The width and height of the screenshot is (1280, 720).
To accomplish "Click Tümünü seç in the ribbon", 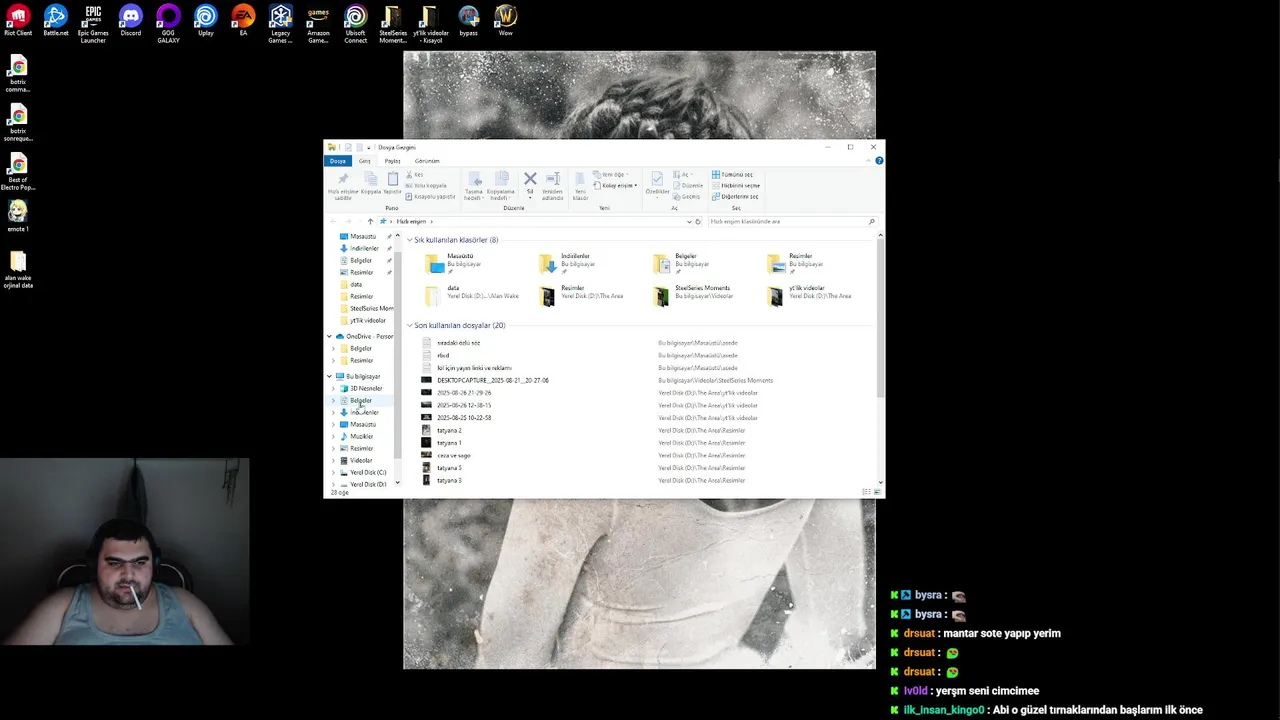I will pos(733,174).
